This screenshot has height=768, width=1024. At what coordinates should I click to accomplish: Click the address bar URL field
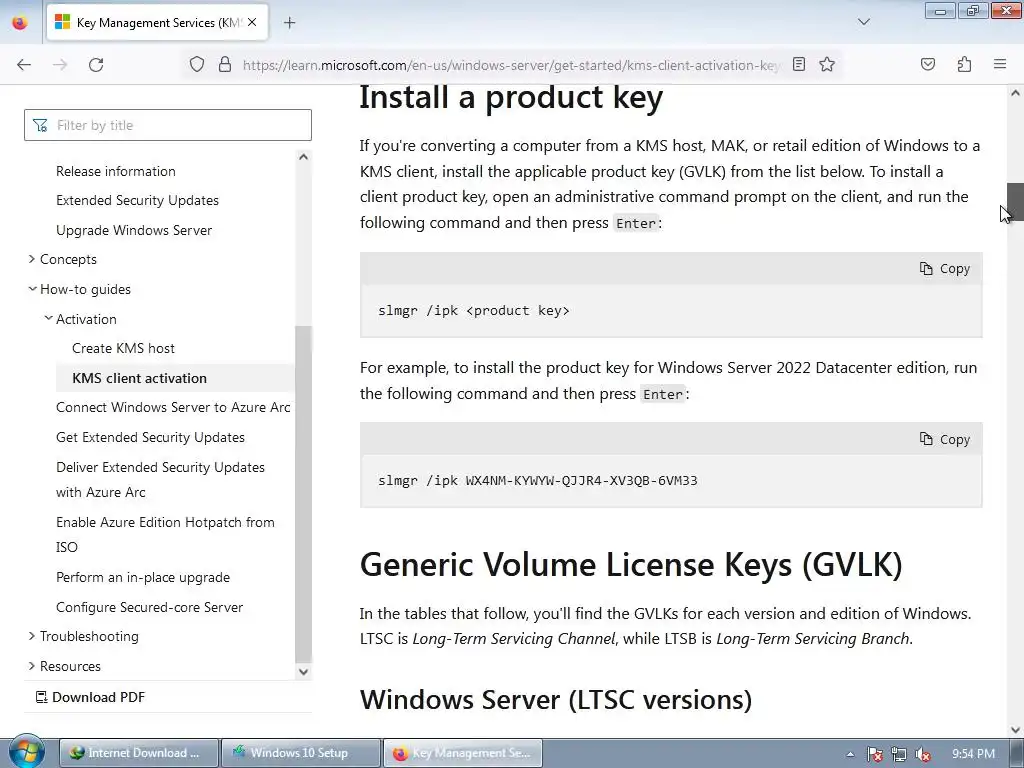[511, 65]
